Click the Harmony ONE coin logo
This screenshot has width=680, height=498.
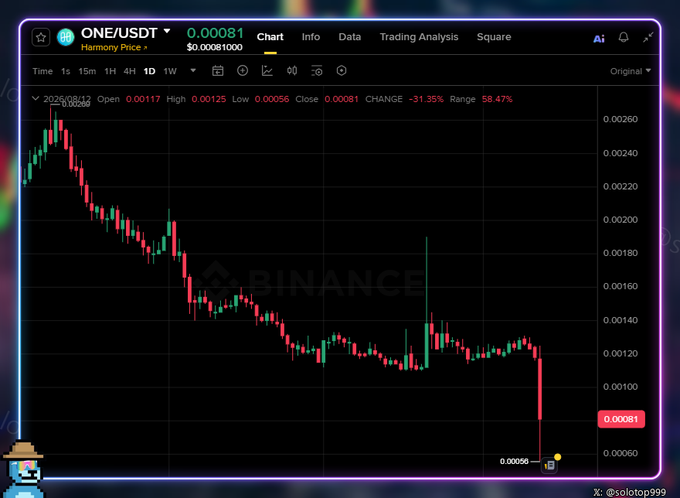(x=65, y=38)
